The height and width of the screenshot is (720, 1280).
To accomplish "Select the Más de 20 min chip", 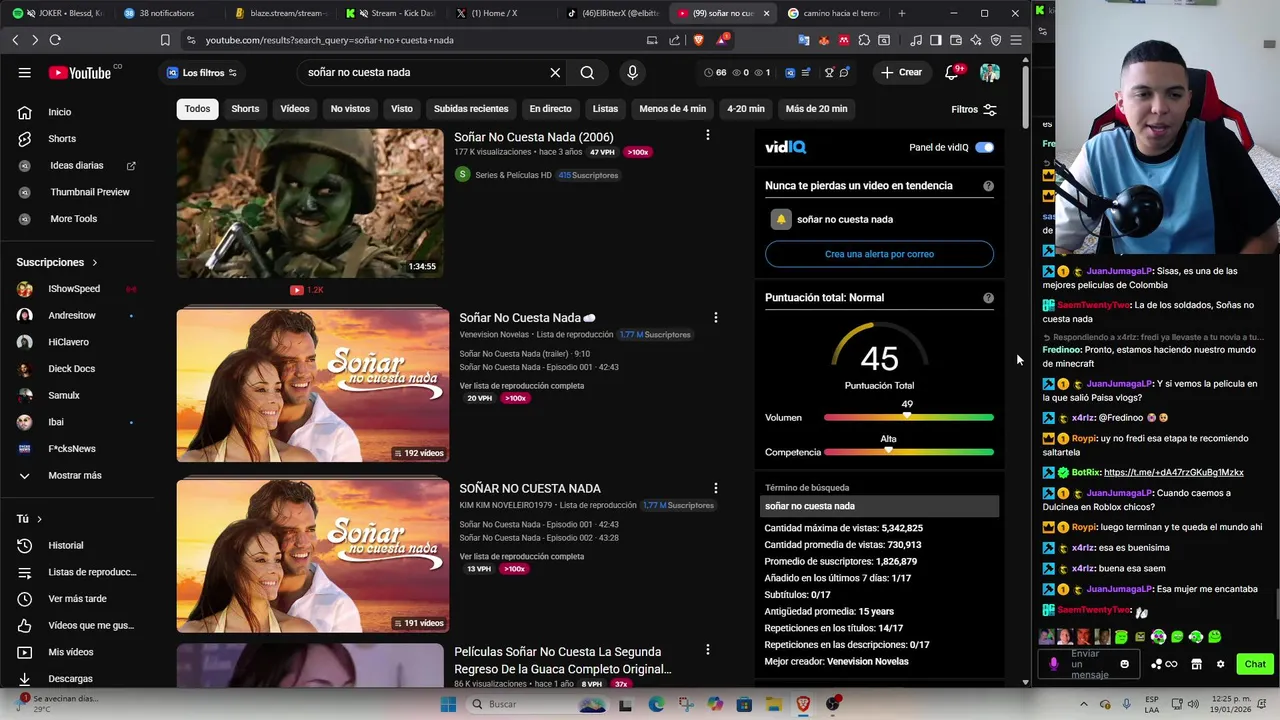I will (816, 109).
